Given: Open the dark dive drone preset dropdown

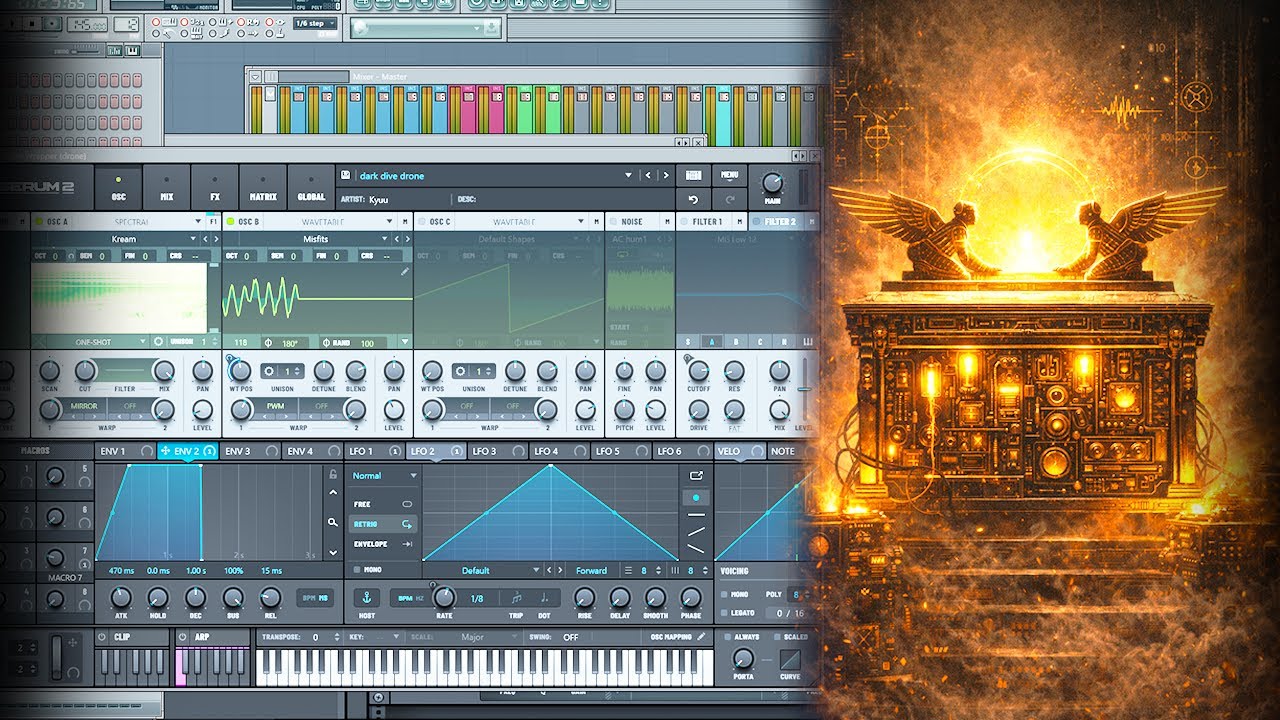Looking at the screenshot, I should (x=628, y=175).
